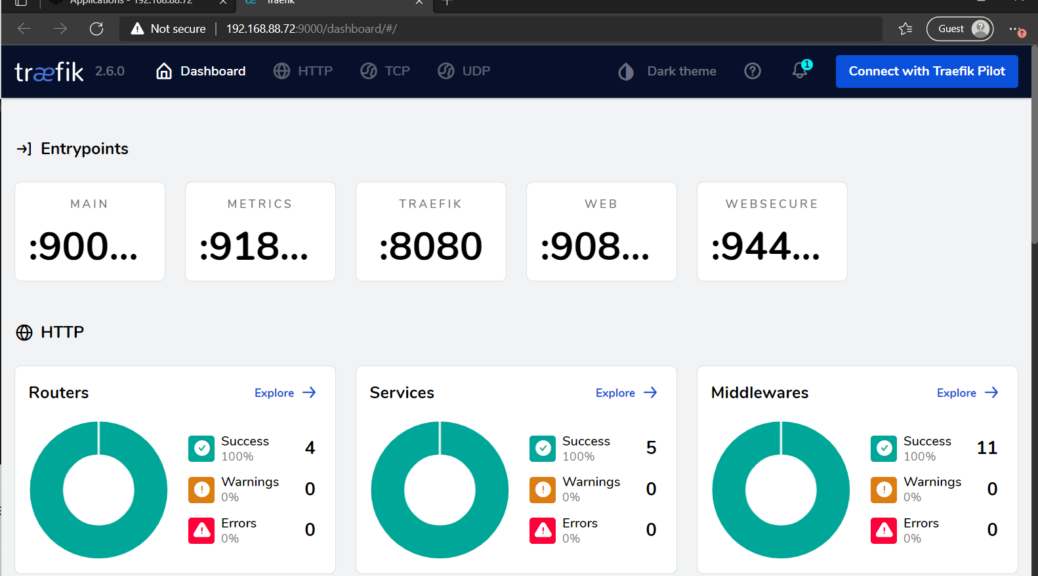Click the Traefik version 2.6.0 label

[109, 72]
